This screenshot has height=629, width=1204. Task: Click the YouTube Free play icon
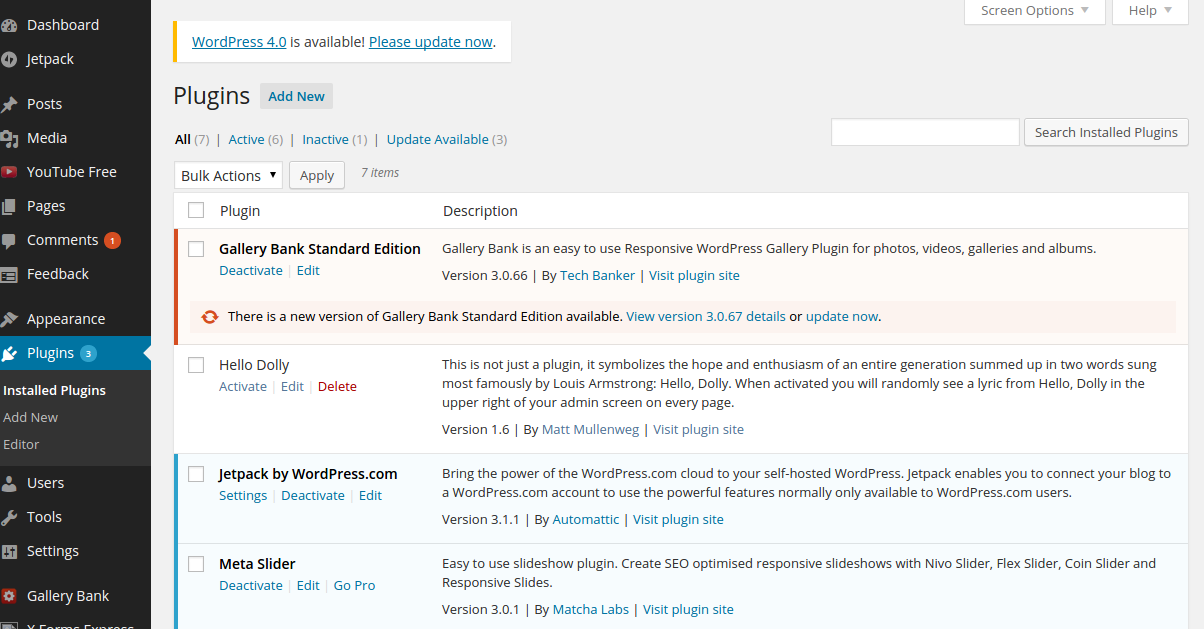point(9,172)
